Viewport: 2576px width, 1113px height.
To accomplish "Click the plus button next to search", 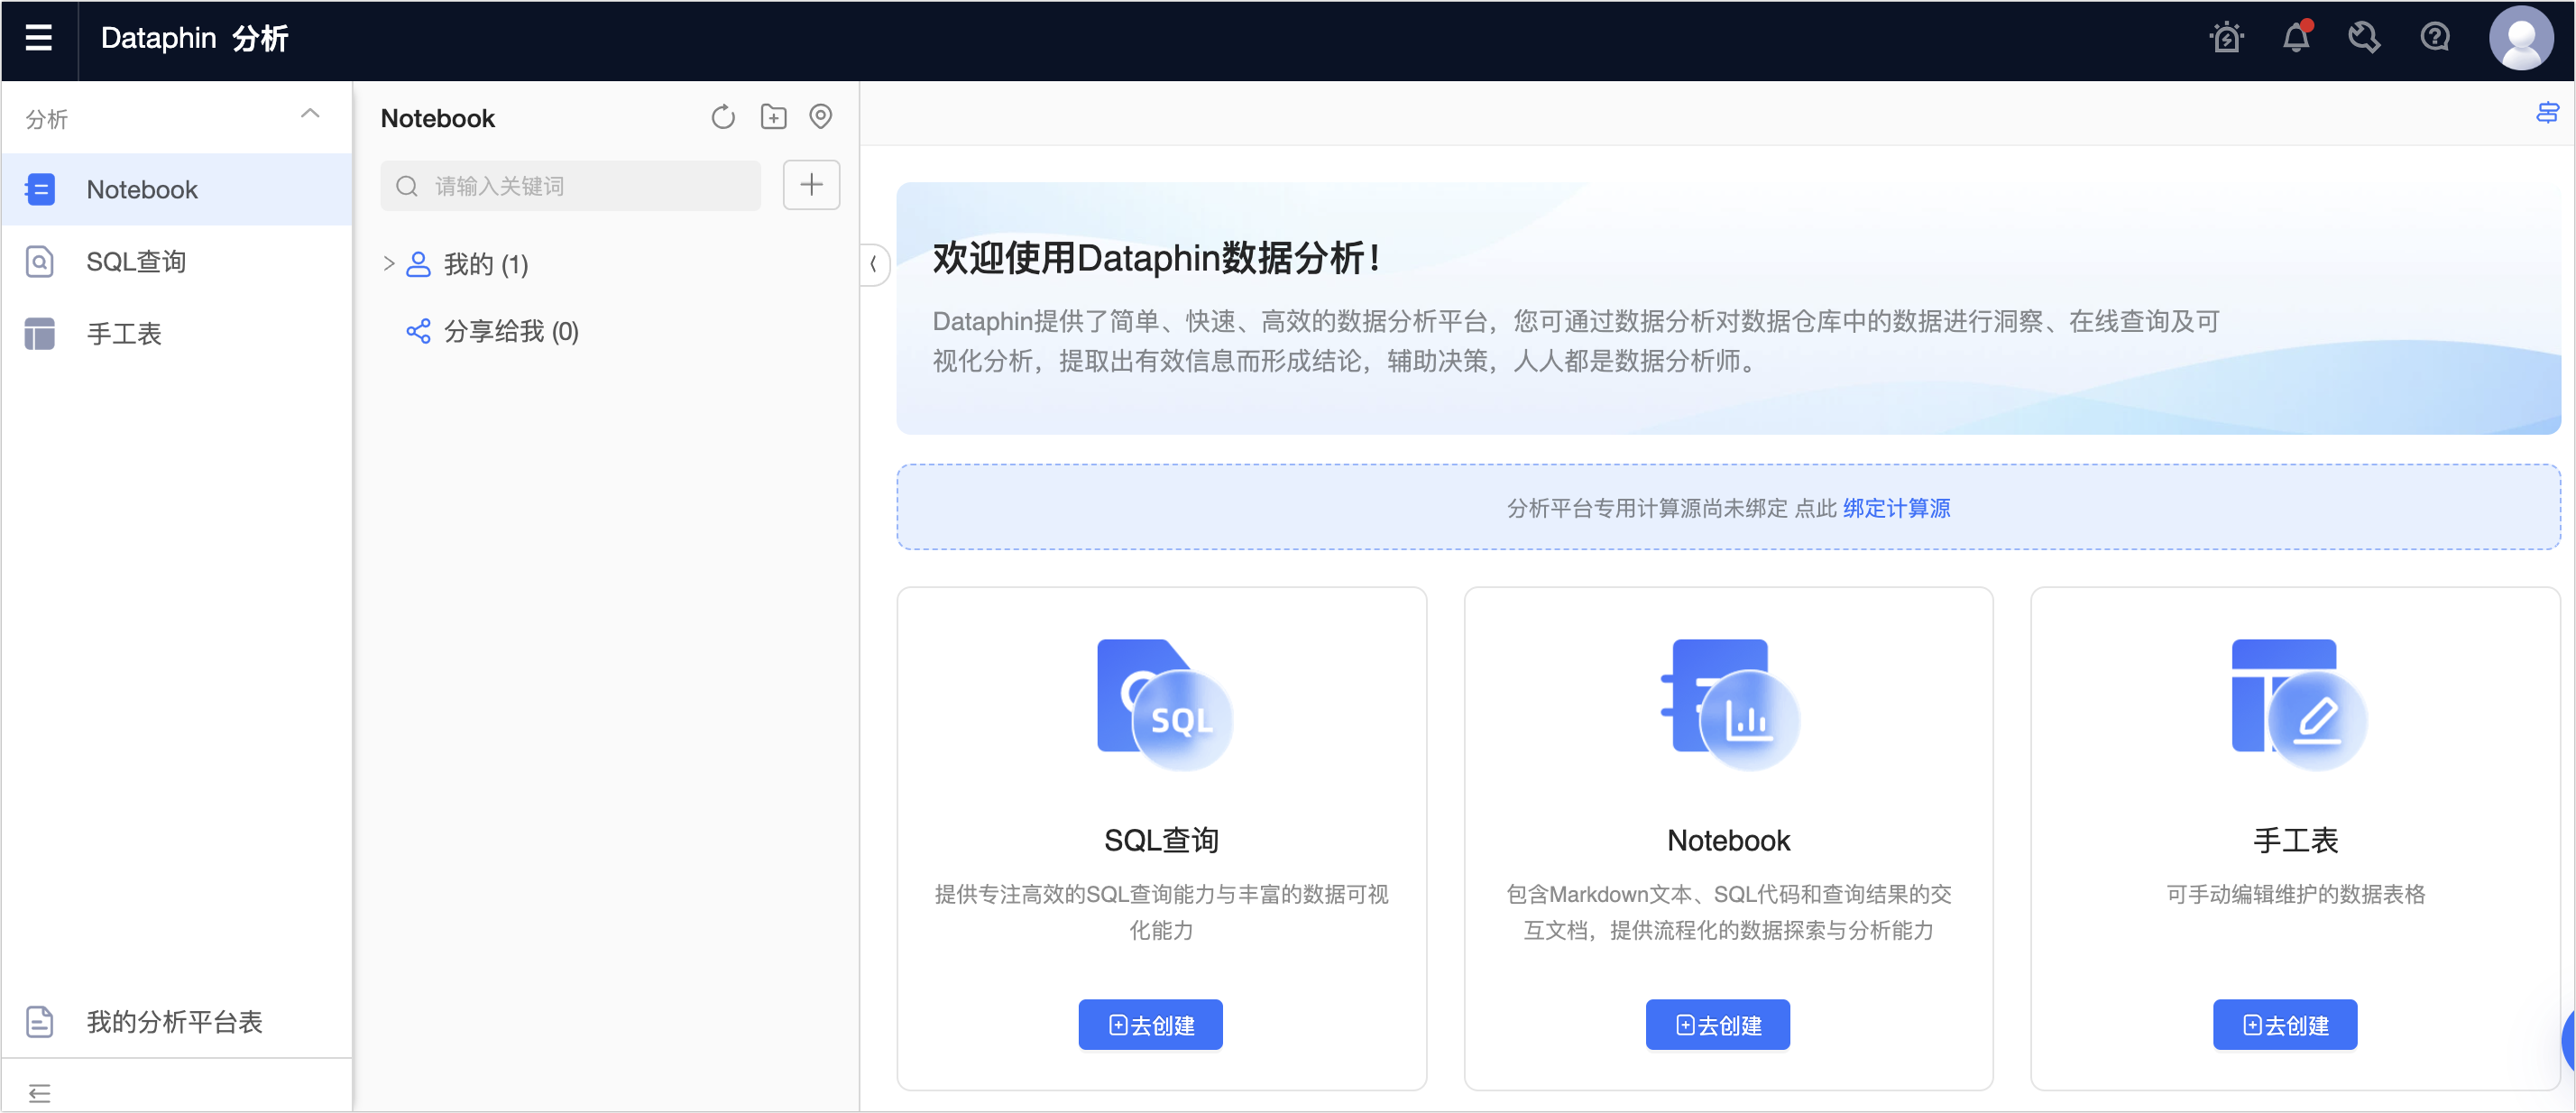I will point(811,185).
